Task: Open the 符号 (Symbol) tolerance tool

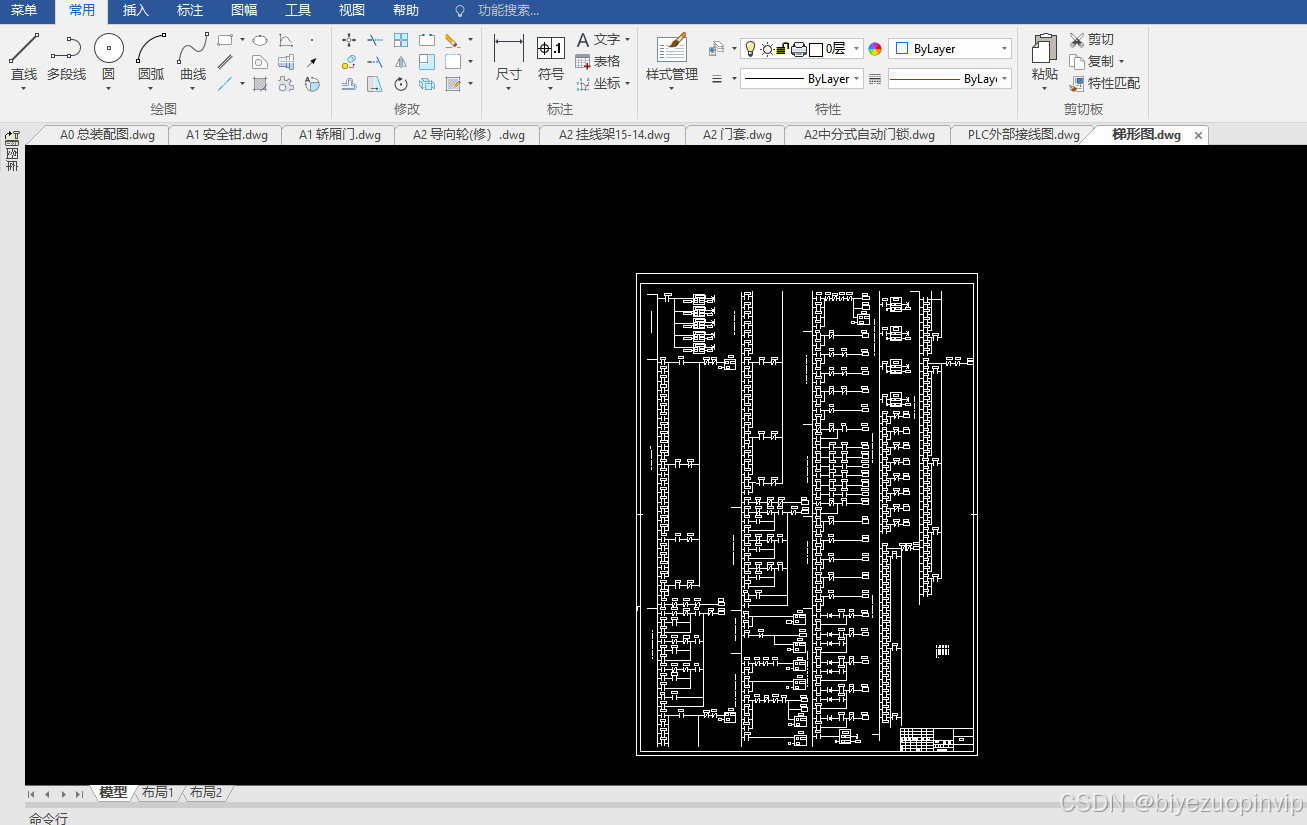Action: click(551, 58)
